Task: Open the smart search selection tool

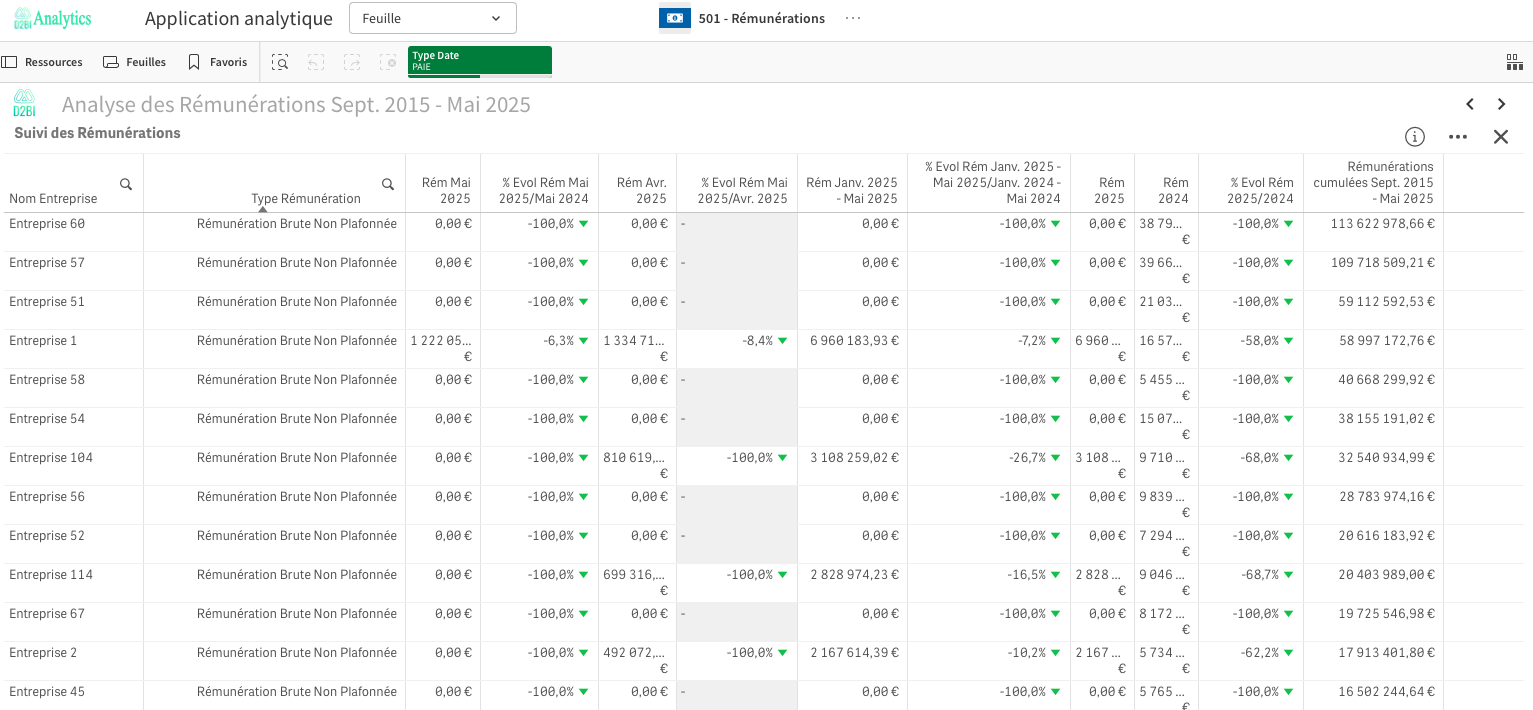Action: [x=281, y=62]
